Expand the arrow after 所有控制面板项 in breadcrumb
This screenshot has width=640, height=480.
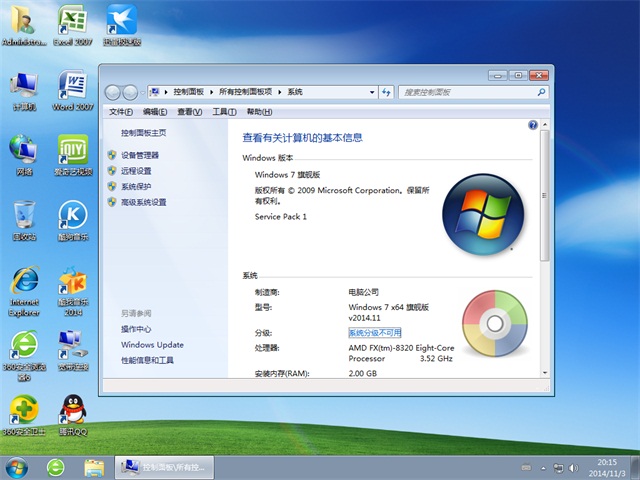coord(281,92)
